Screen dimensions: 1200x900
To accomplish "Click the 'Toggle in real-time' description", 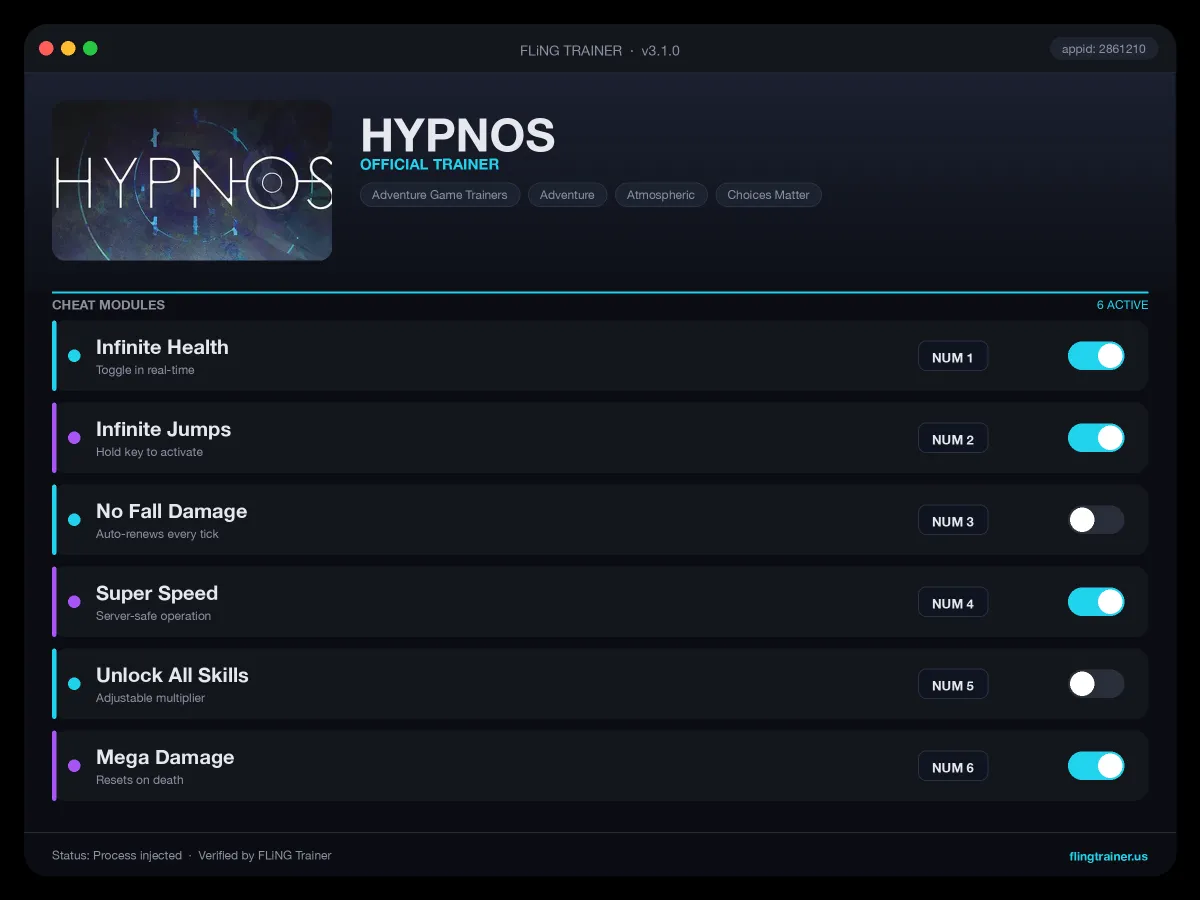I will point(145,370).
